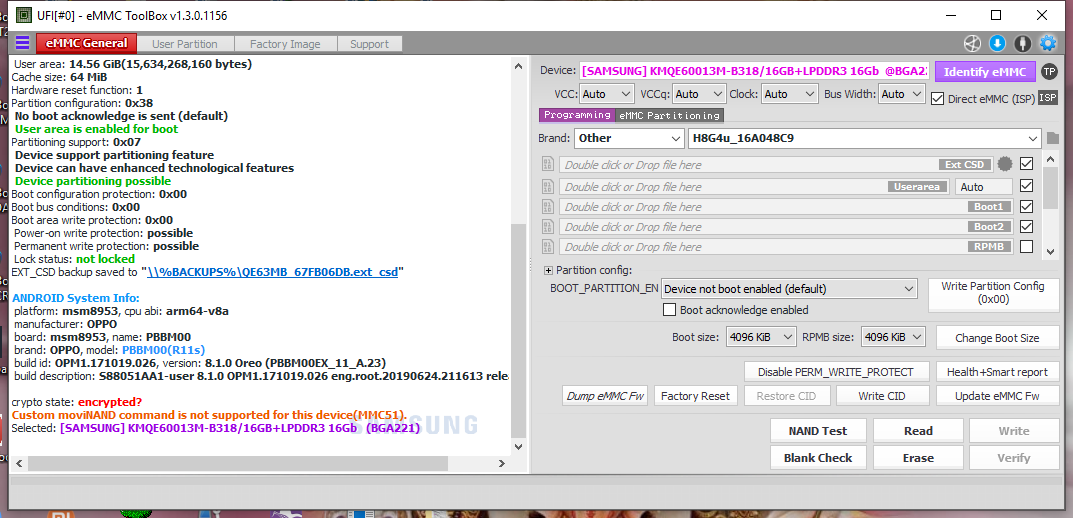Viewport: 1073px width, 518px height.
Task: Click the binary file icon of RPMB row
Action: pos(547,246)
